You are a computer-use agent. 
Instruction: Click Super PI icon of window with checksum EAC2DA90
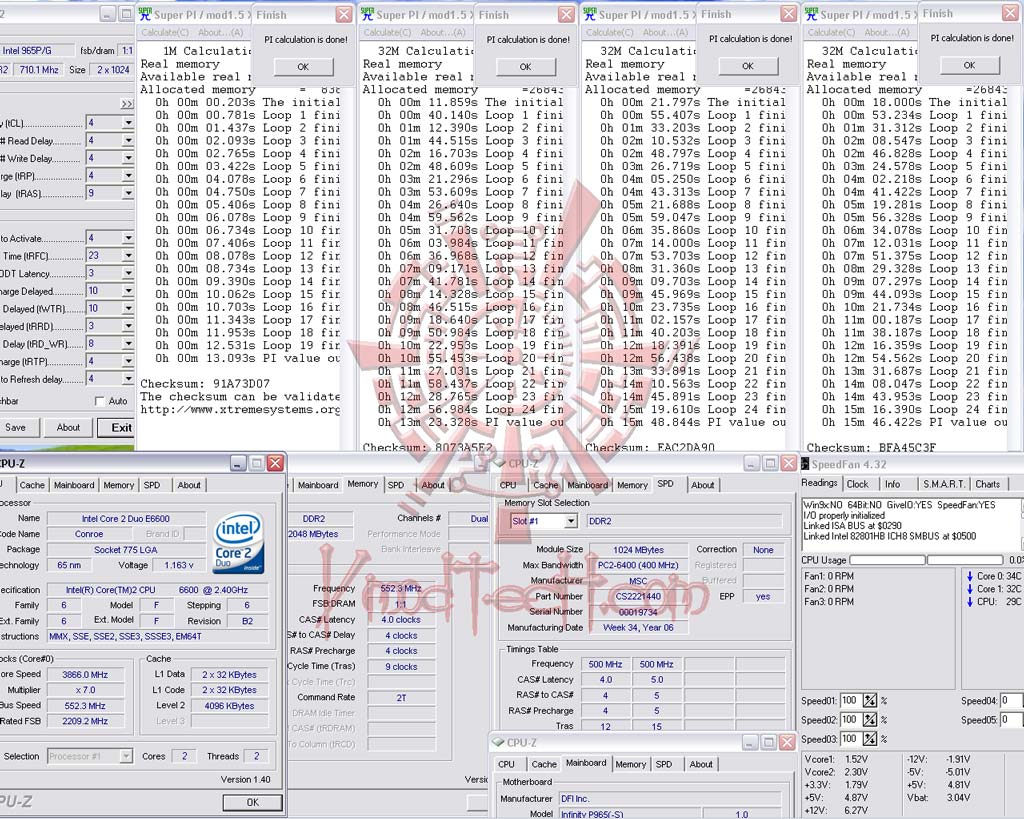point(590,14)
